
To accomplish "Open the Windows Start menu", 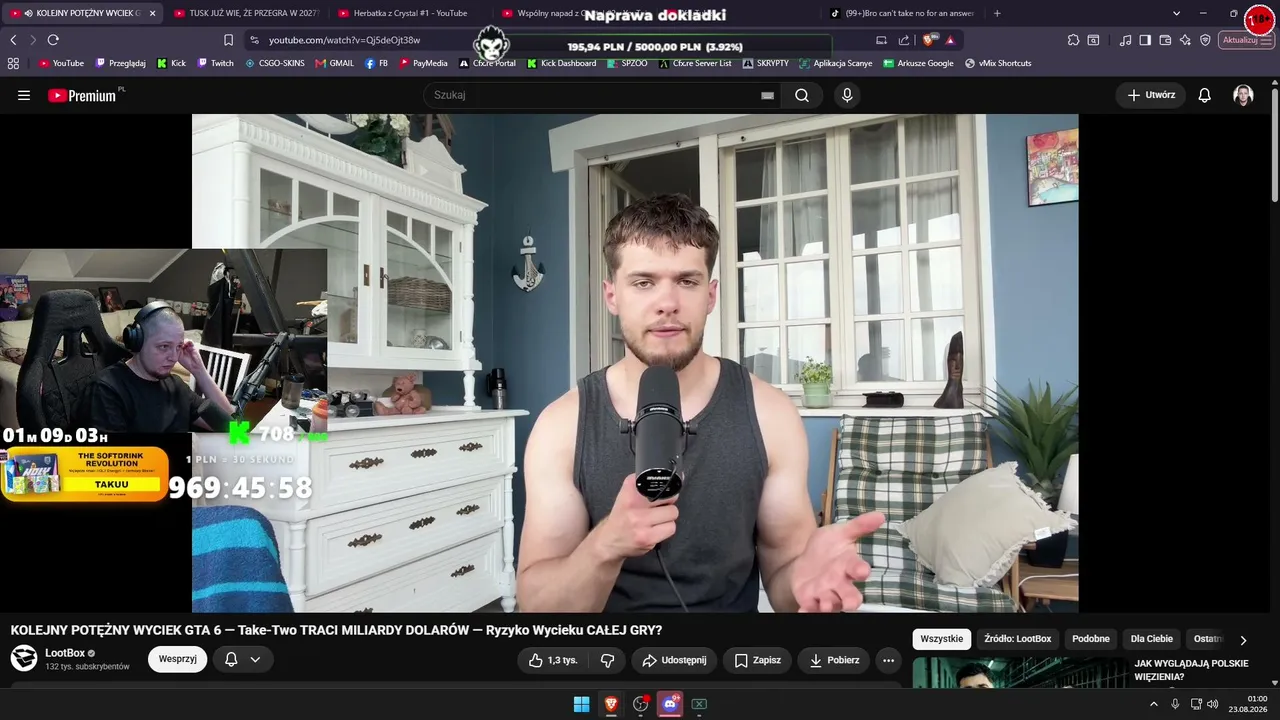I will [x=581, y=704].
